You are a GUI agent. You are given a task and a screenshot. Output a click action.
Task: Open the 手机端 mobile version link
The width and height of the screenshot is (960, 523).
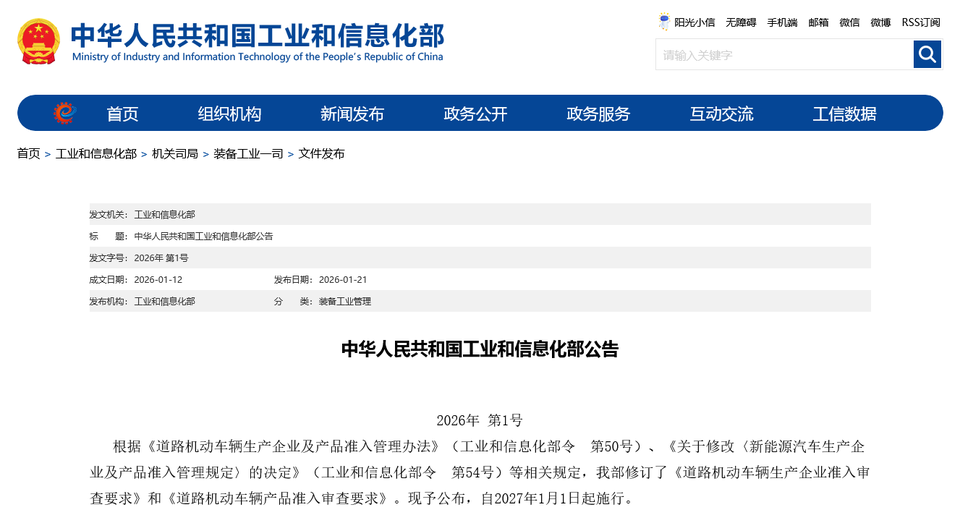click(782, 22)
